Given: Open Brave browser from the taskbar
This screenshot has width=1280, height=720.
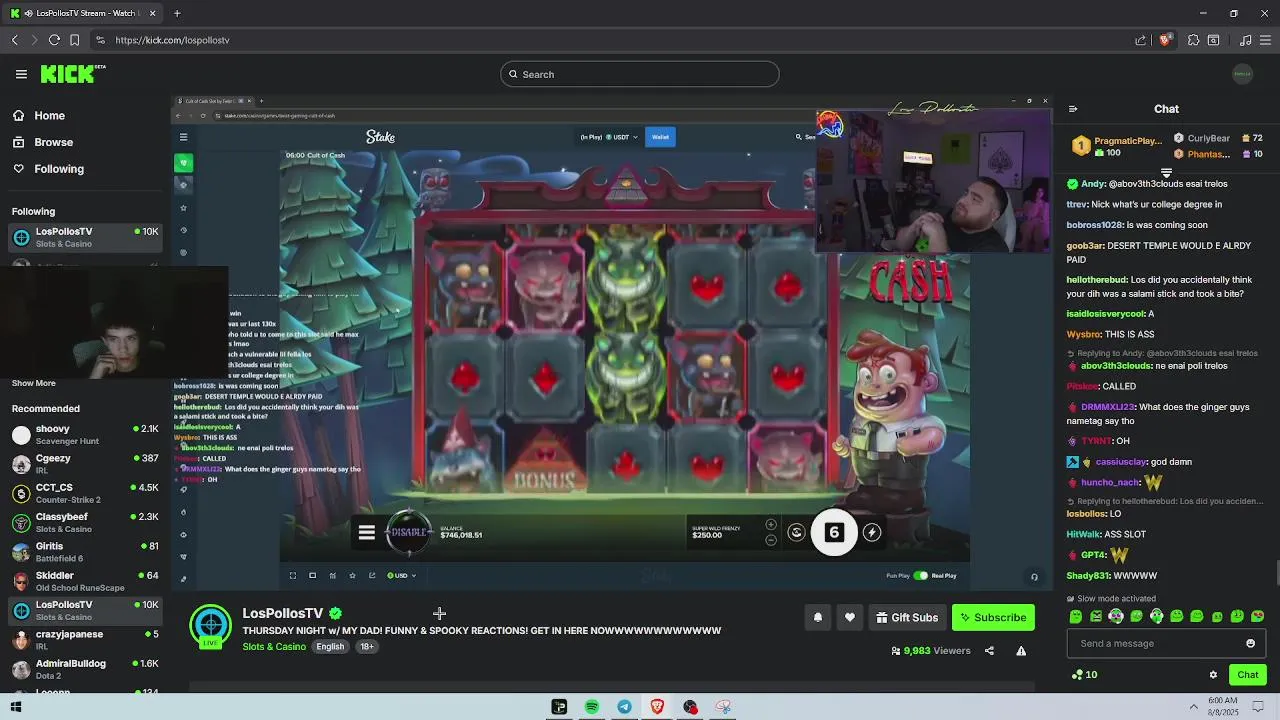Looking at the screenshot, I should [x=657, y=707].
